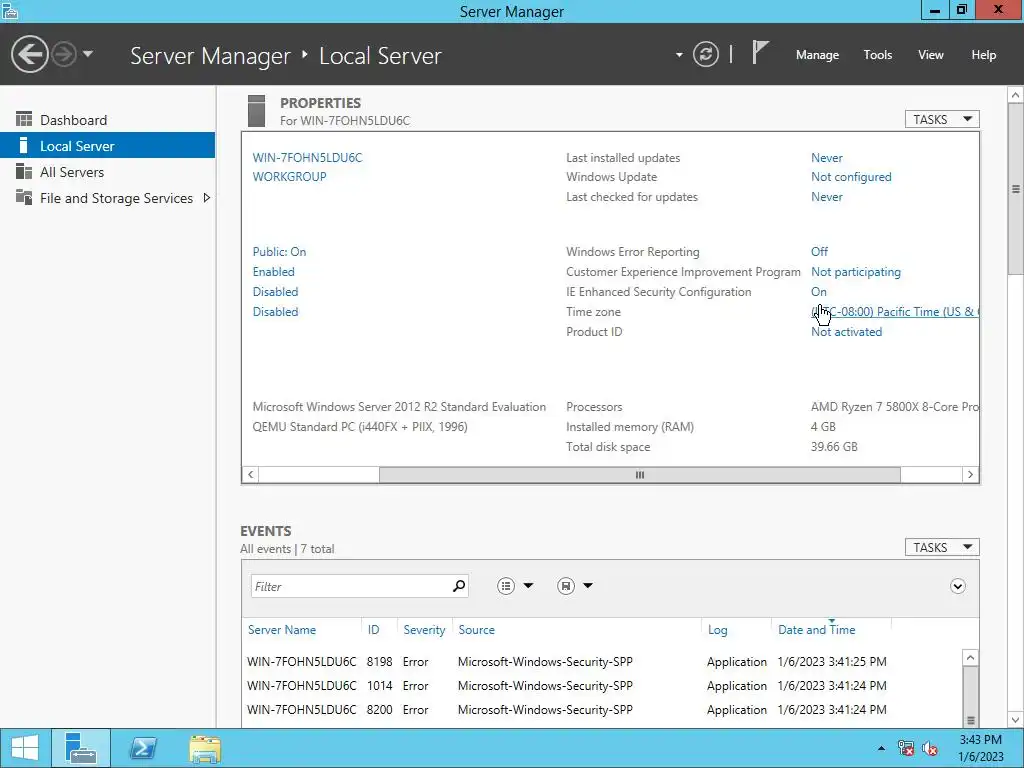Click the File and Storage Services icon
This screenshot has height=768, width=1024.
coord(24,197)
